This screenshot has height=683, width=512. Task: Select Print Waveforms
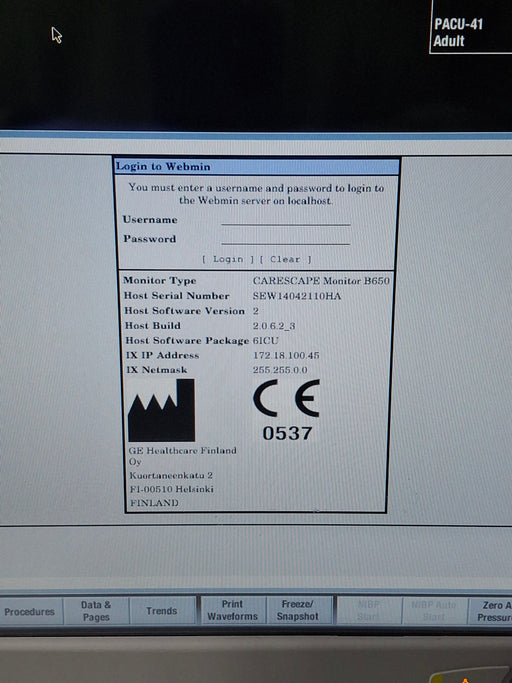point(232,610)
